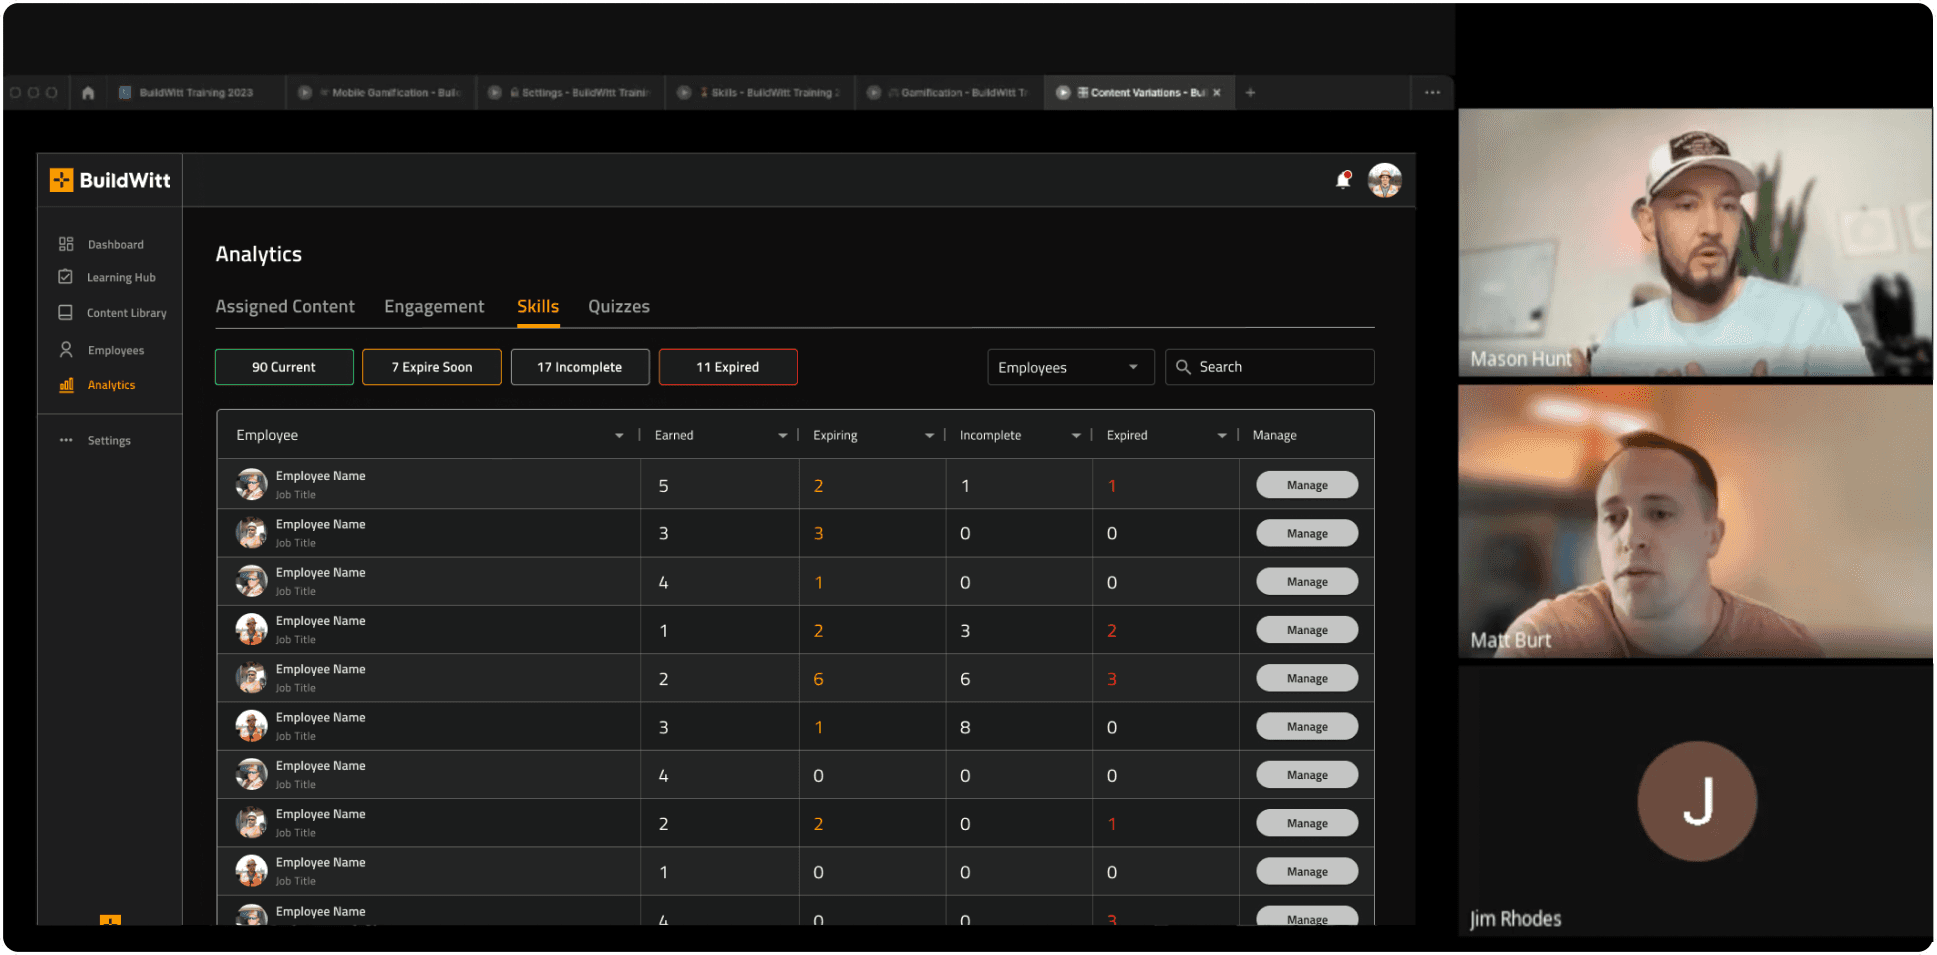Open the Assigned Content tab
The width and height of the screenshot is (1937, 955).
[285, 307]
